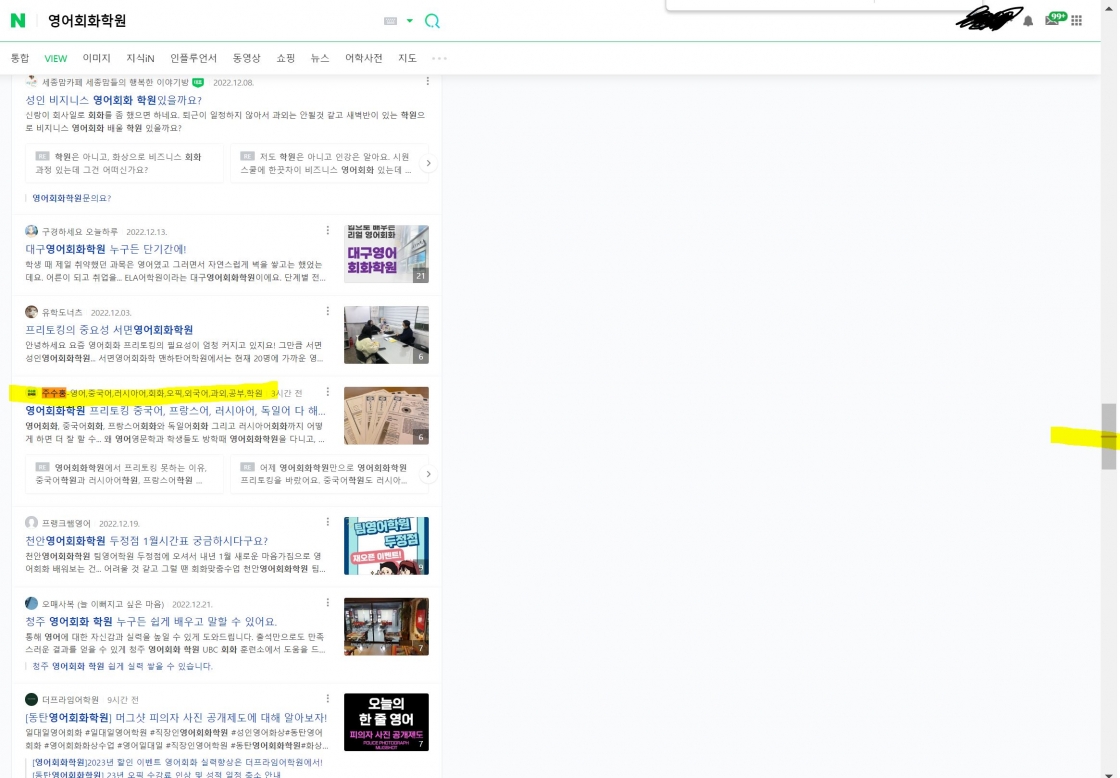Click the 영어회화학원 search input field
This screenshot has height=778, width=1120.
200,21
